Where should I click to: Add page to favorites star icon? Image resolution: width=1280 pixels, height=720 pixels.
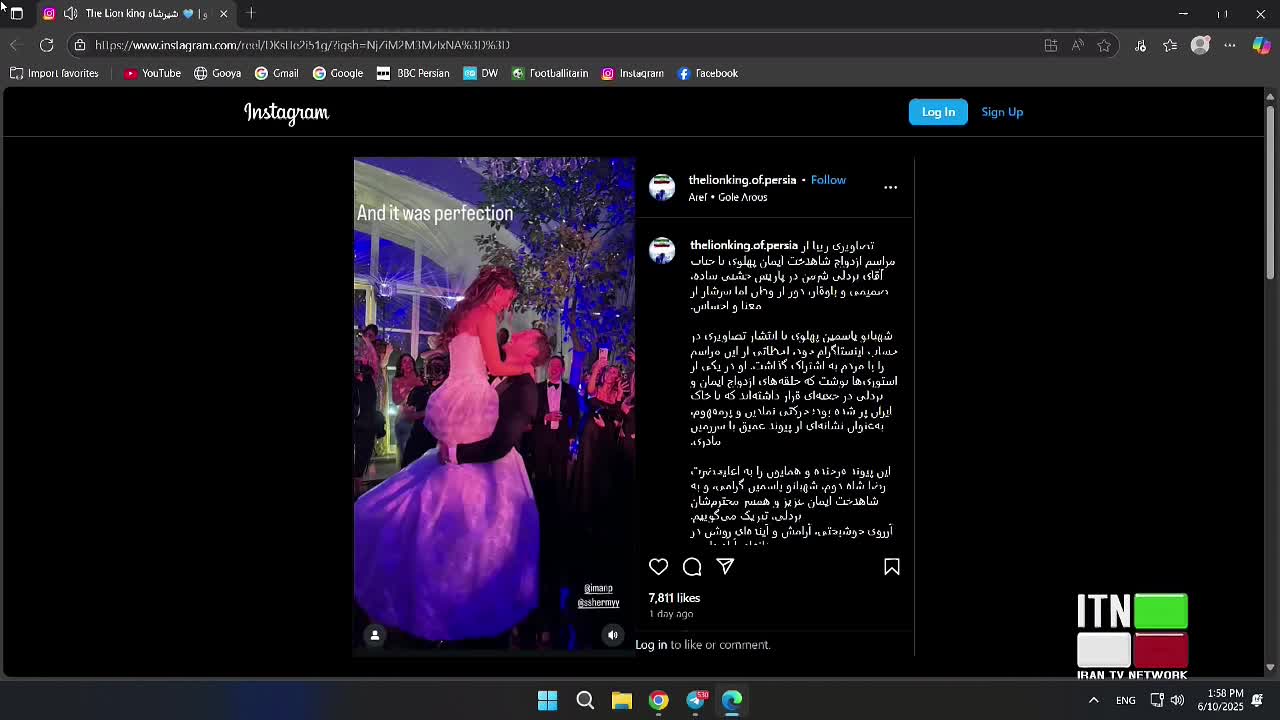[x=1104, y=45]
